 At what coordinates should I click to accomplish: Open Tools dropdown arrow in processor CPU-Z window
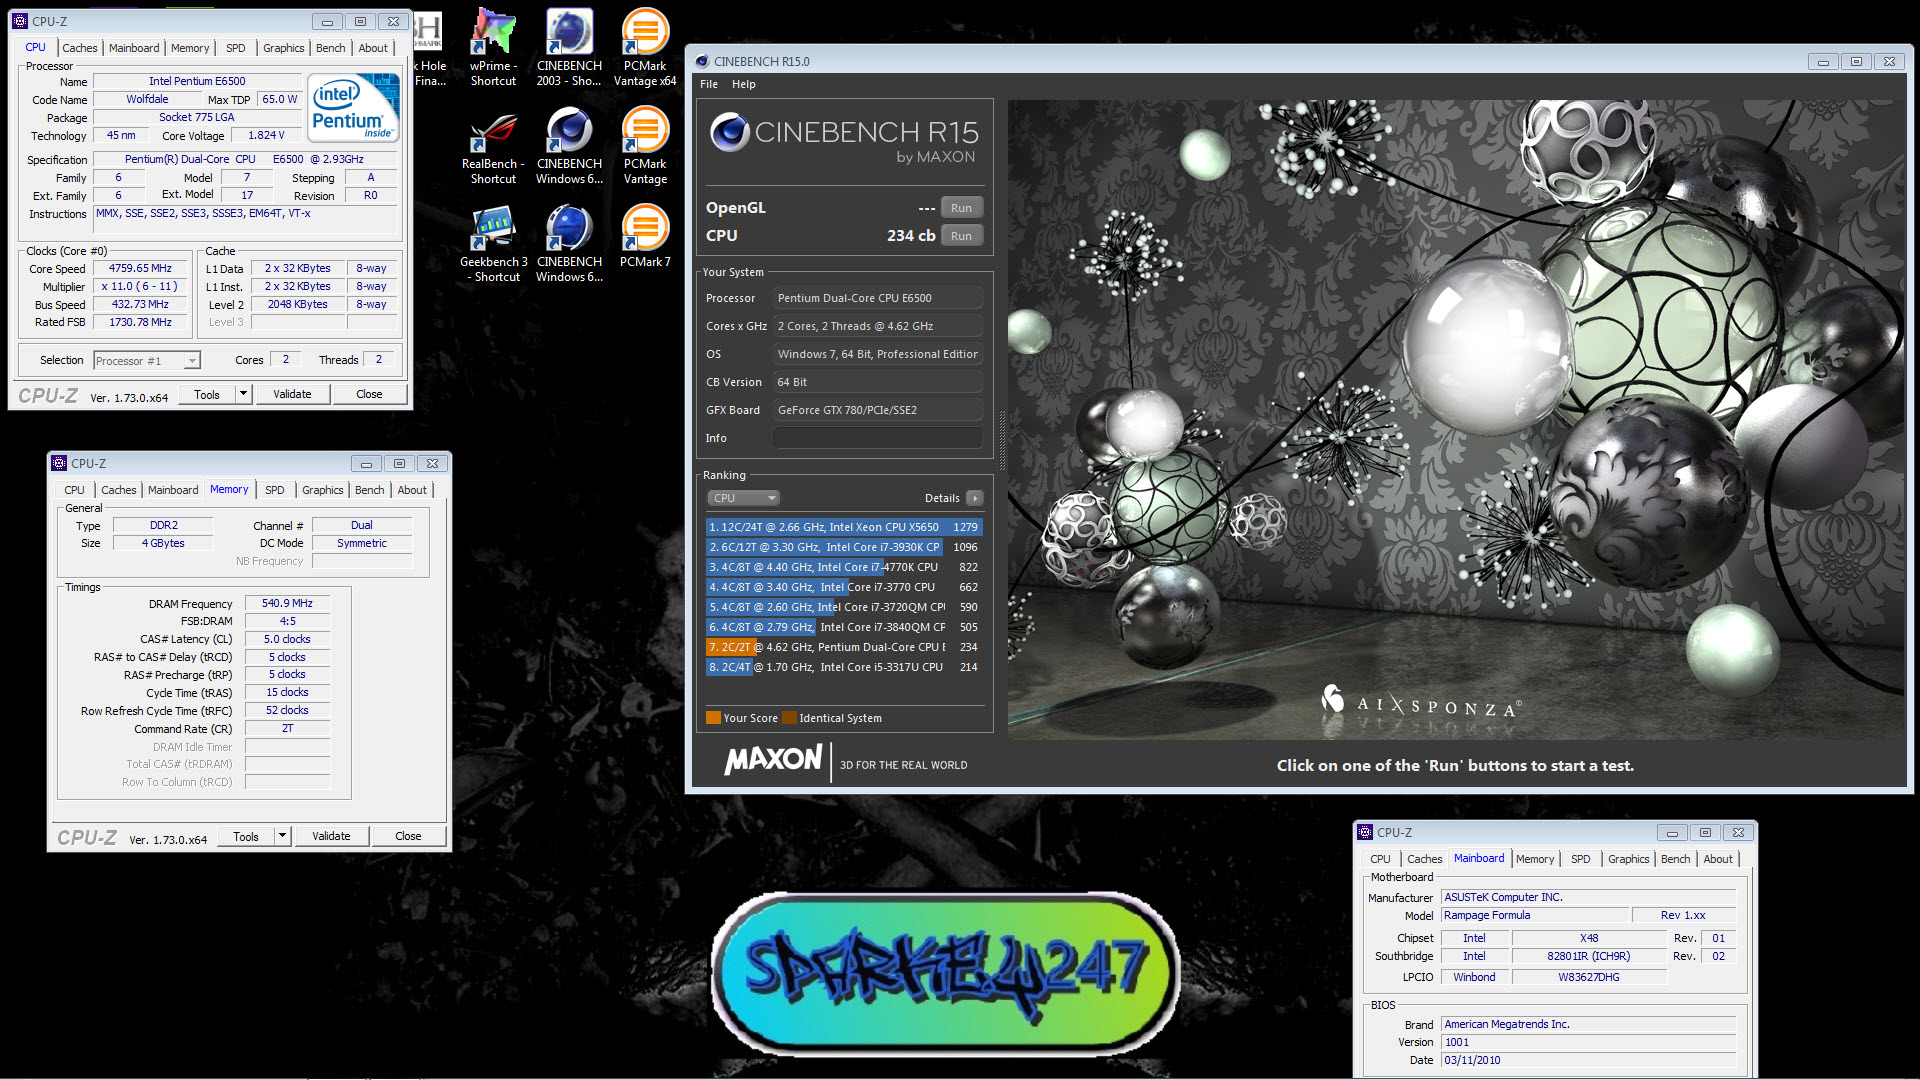click(243, 394)
